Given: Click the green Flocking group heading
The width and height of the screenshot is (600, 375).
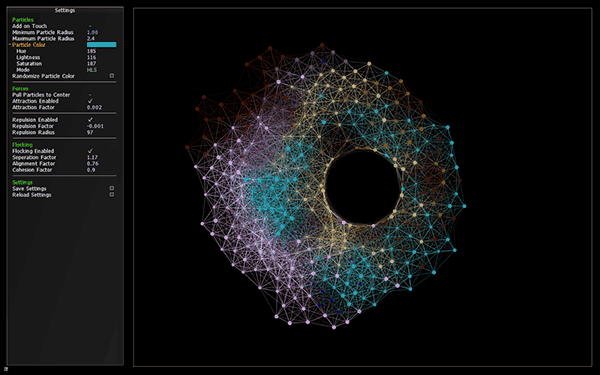Looking at the screenshot, I should coord(22,145).
